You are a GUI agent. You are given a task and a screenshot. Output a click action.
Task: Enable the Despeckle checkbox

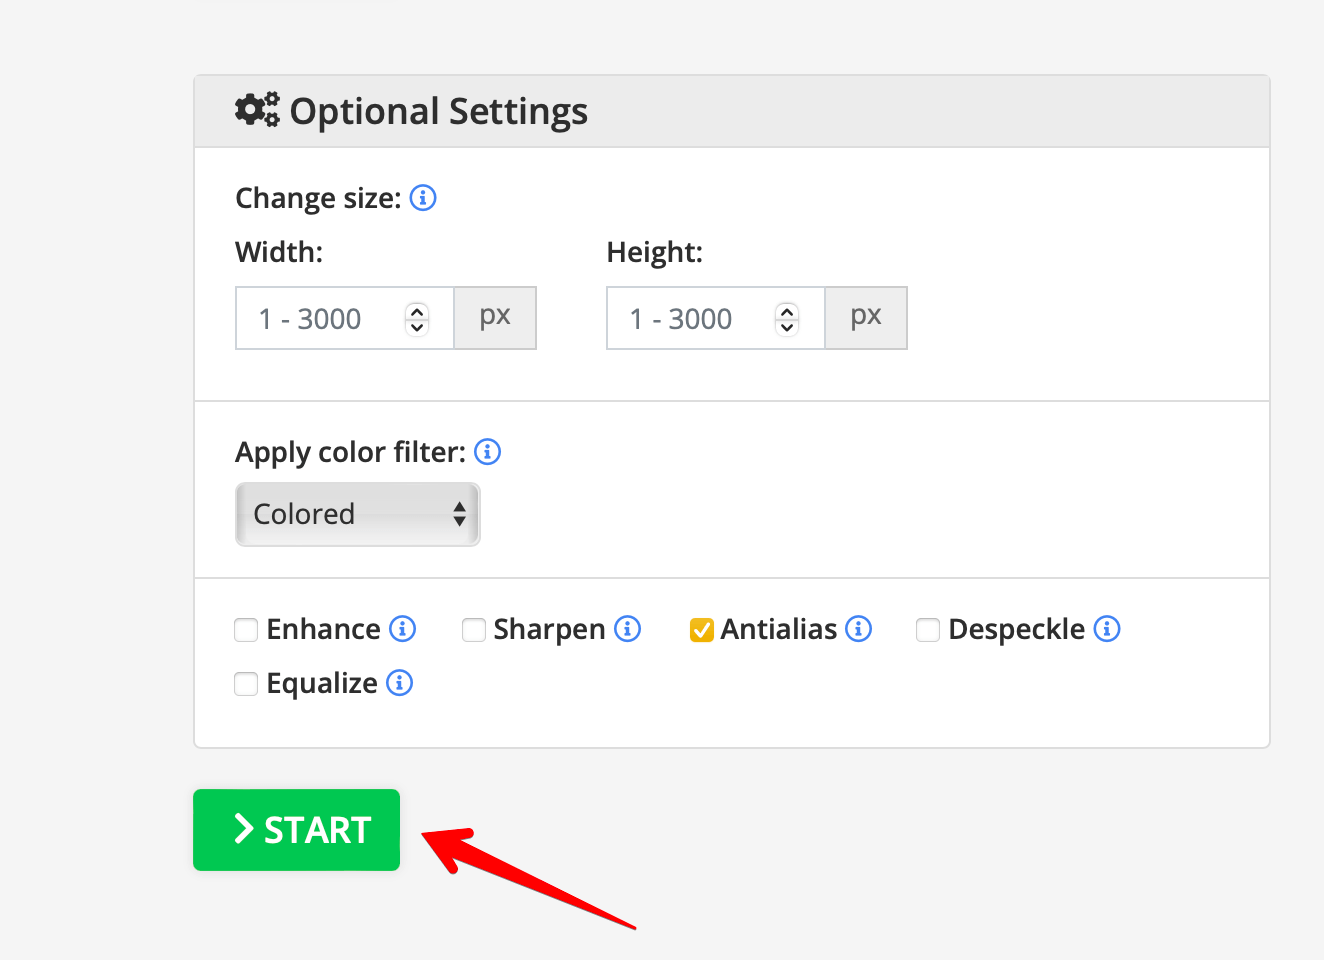928,630
